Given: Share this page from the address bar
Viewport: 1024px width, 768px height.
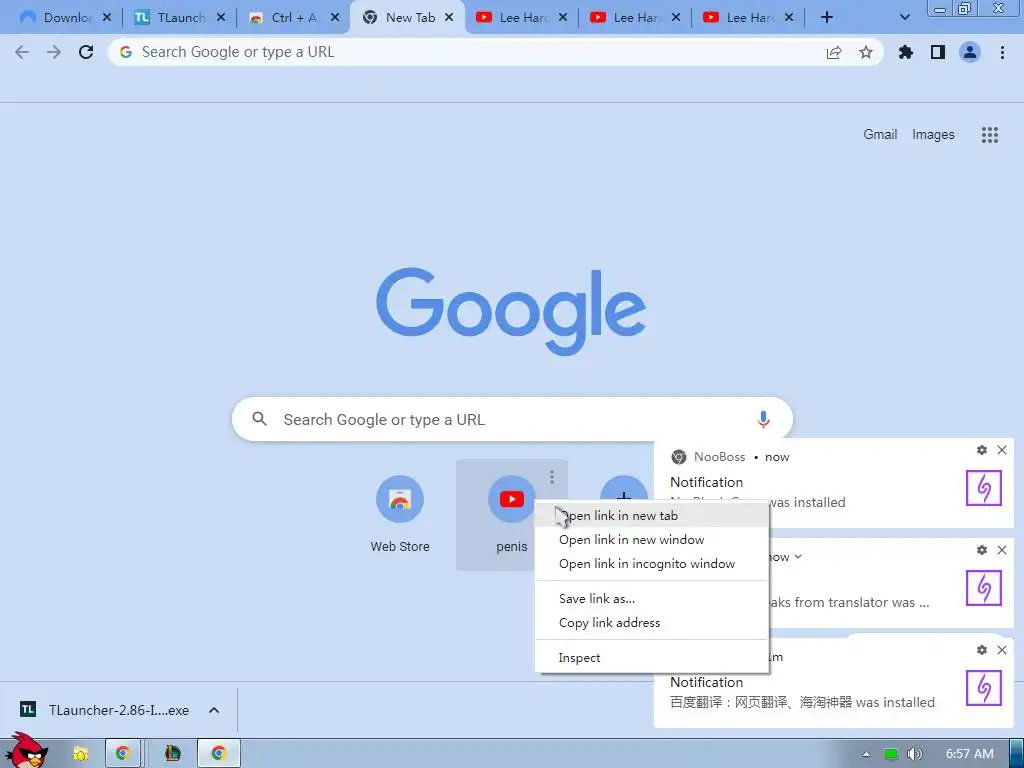Looking at the screenshot, I should (834, 52).
